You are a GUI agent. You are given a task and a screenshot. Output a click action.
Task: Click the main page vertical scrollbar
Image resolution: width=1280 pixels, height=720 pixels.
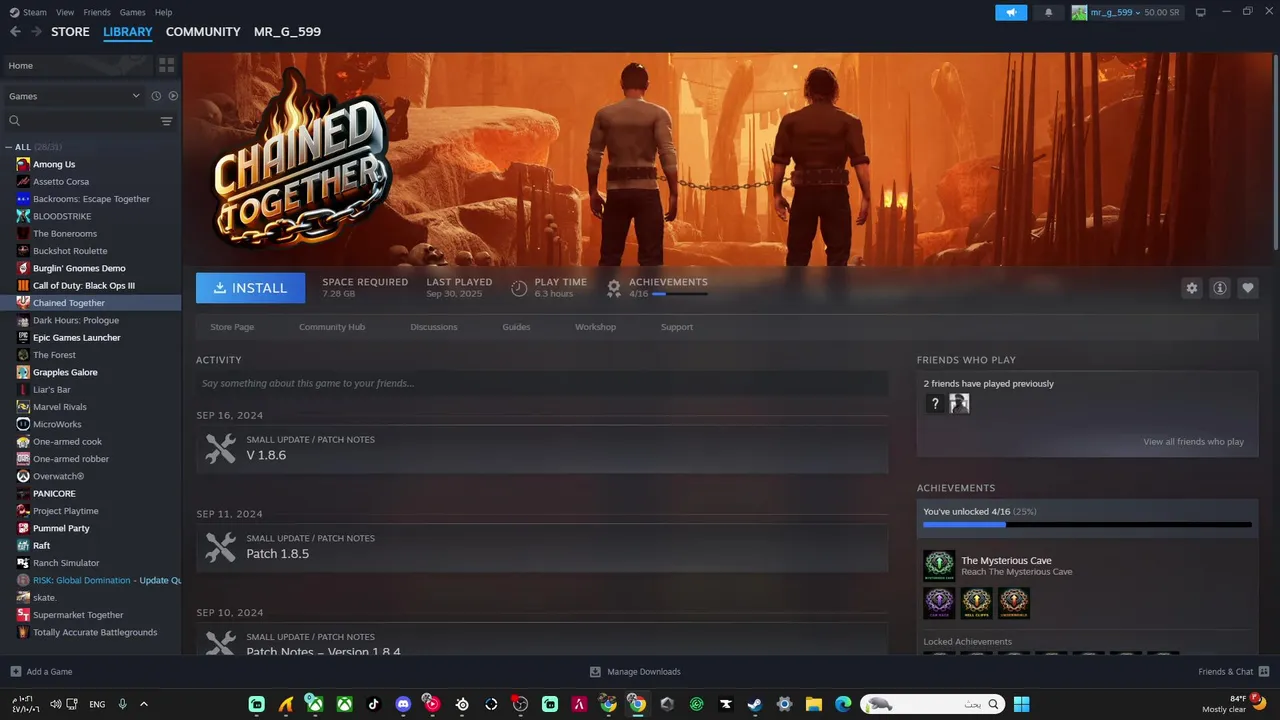pos(1275,150)
